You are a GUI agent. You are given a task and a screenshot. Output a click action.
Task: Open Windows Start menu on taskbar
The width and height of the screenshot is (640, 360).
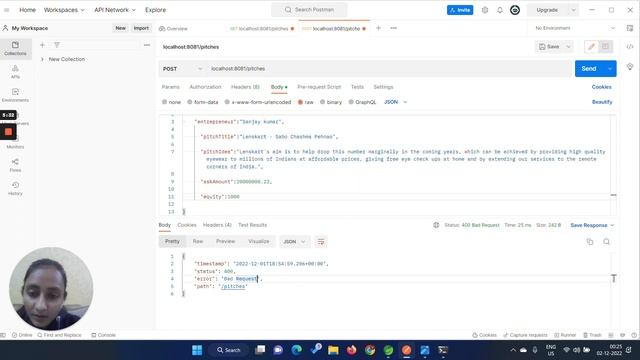[x=197, y=350]
